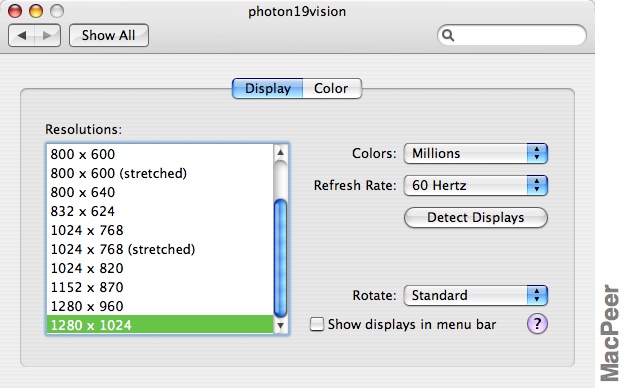This screenshot has height=388, width=624.
Task: Open help with the question mark button
Action: pyautogui.click(x=537, y=324)
